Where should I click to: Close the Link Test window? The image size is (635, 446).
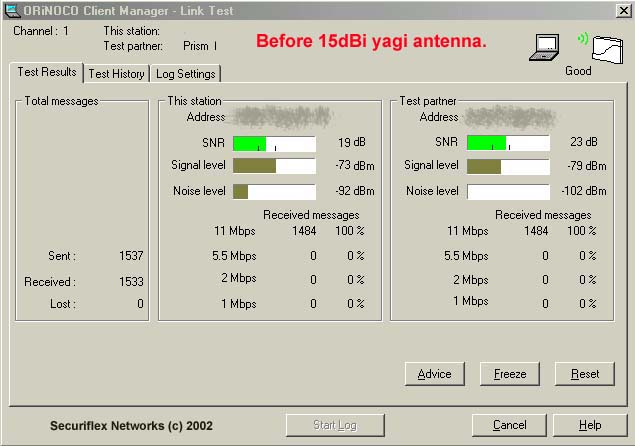click(x=623, y=10)
